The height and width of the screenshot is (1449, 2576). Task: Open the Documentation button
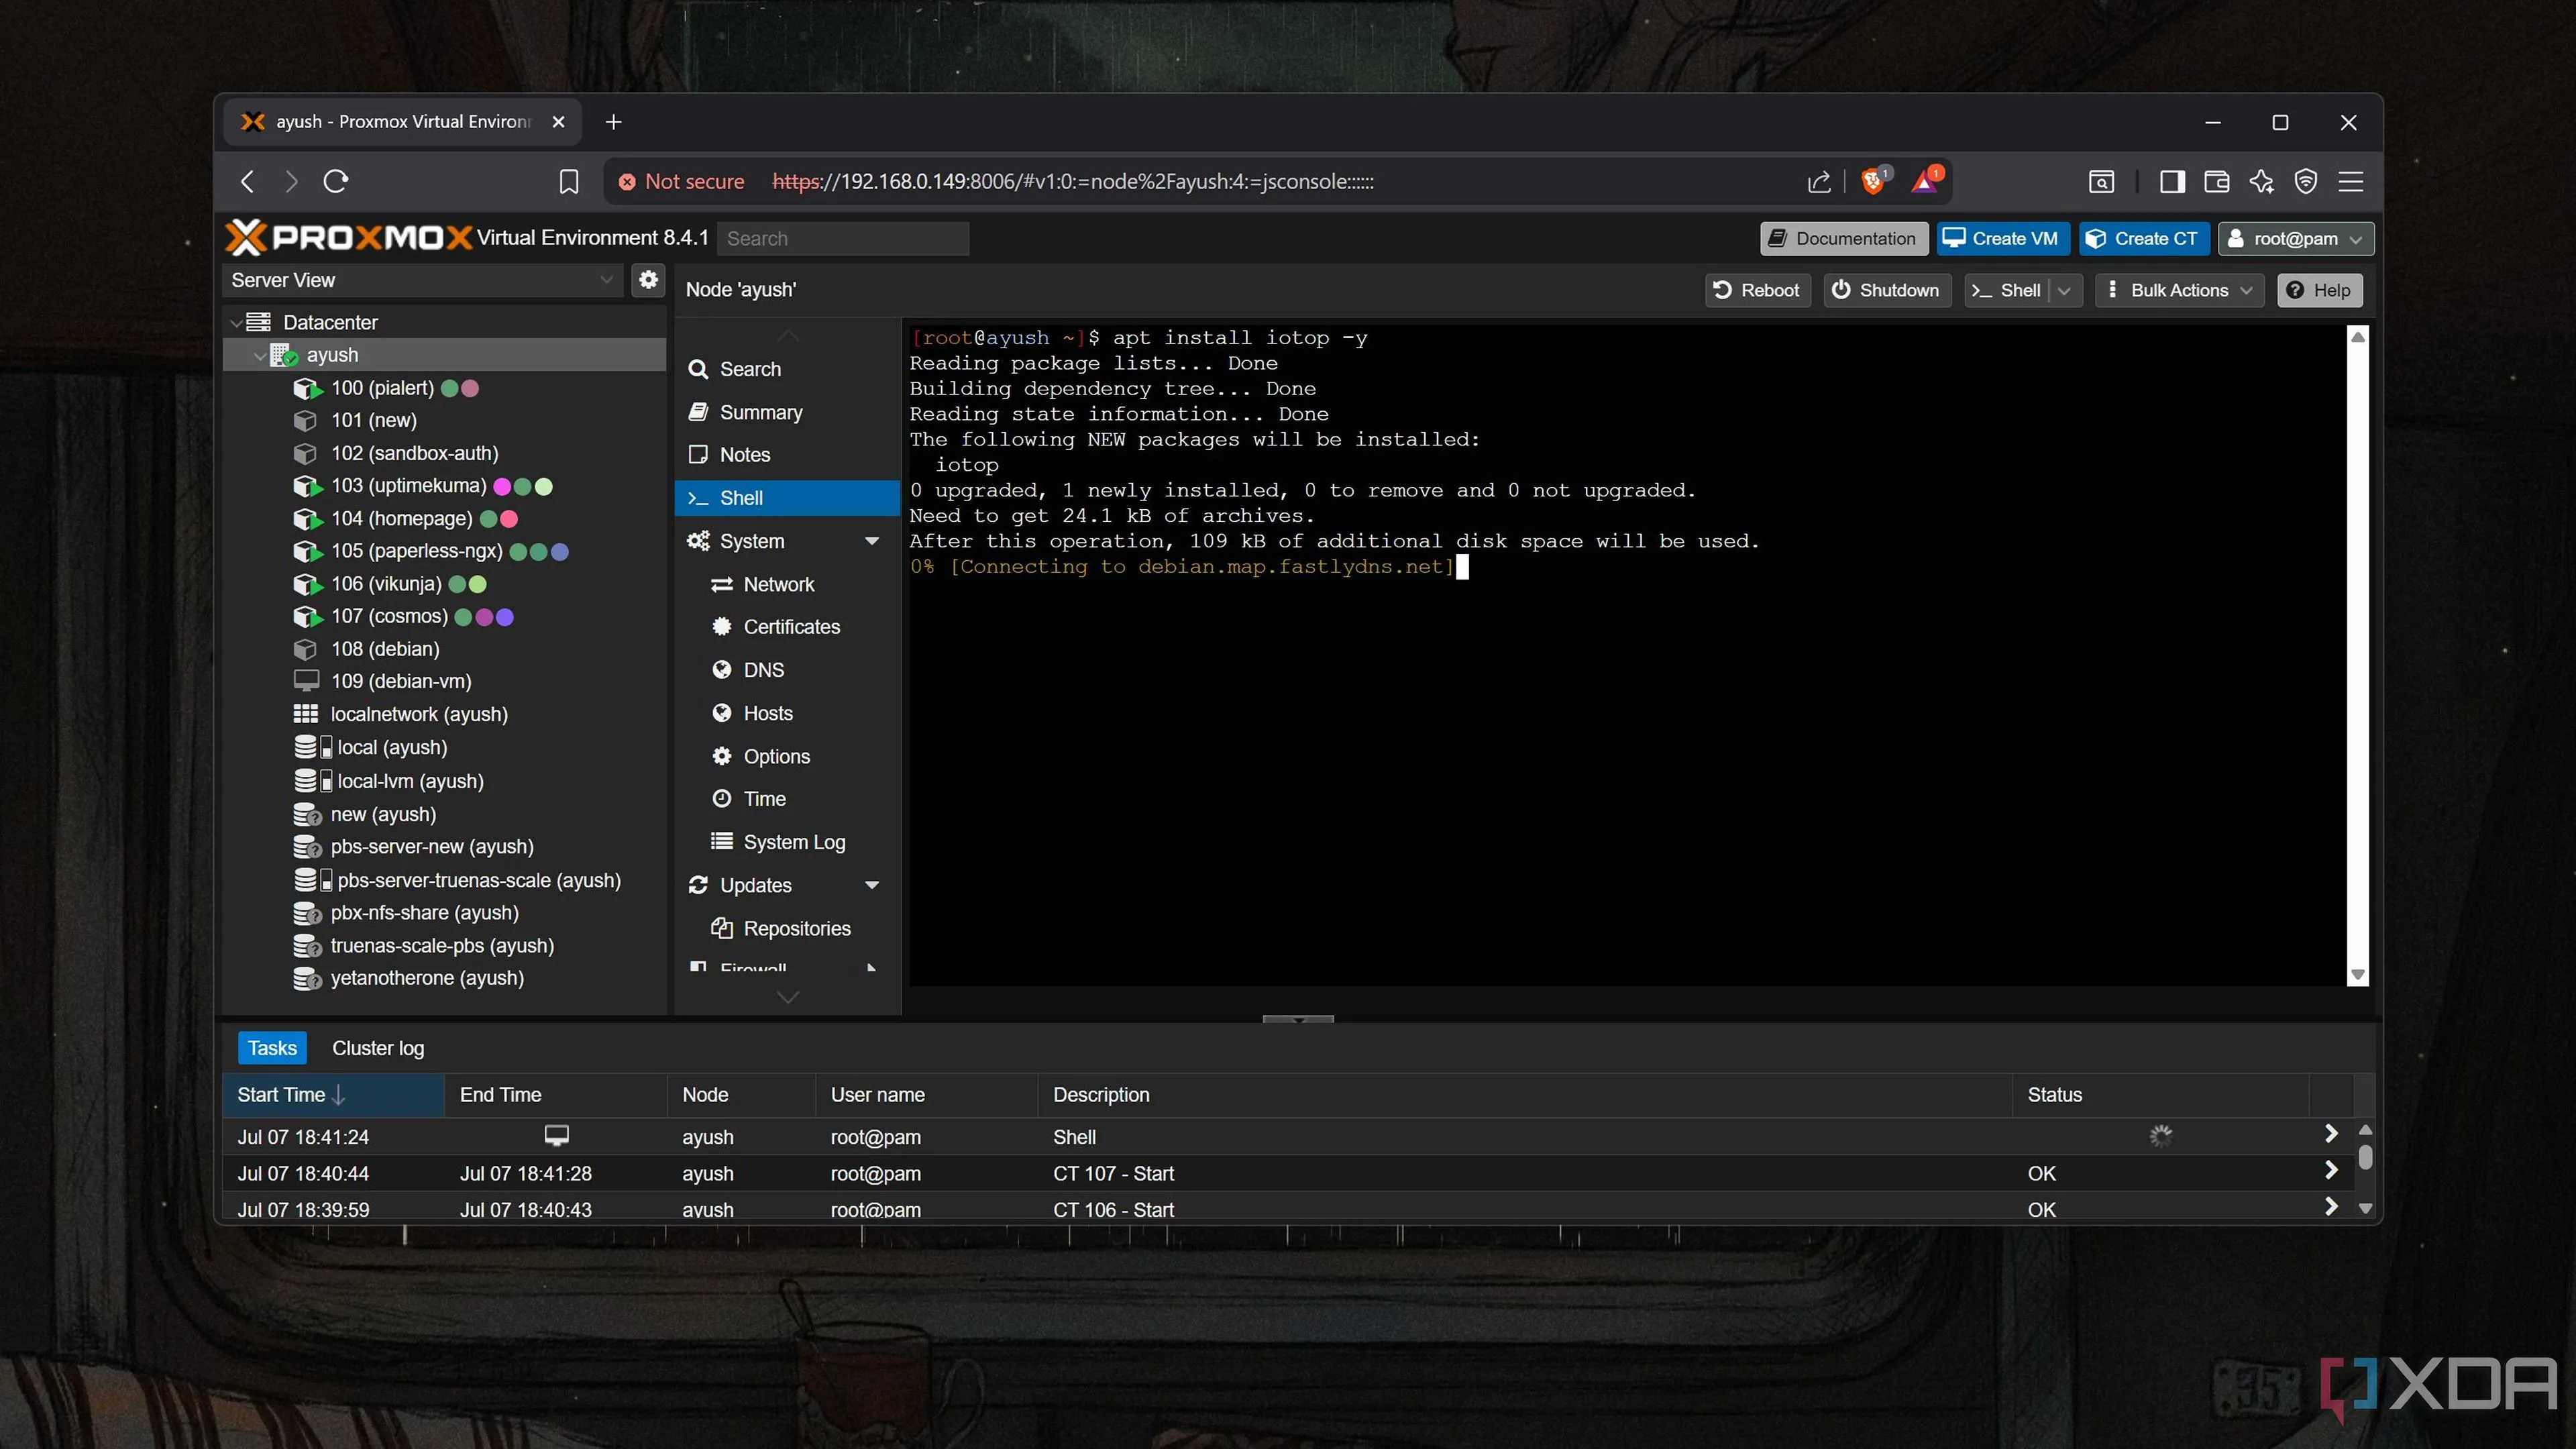[x=1843, y=238]
